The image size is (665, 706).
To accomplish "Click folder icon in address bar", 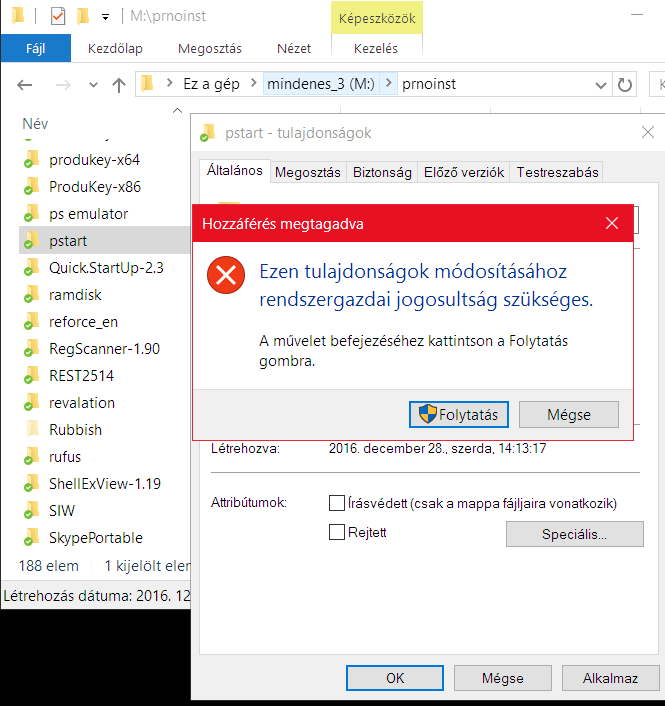I will coord(147,84).
